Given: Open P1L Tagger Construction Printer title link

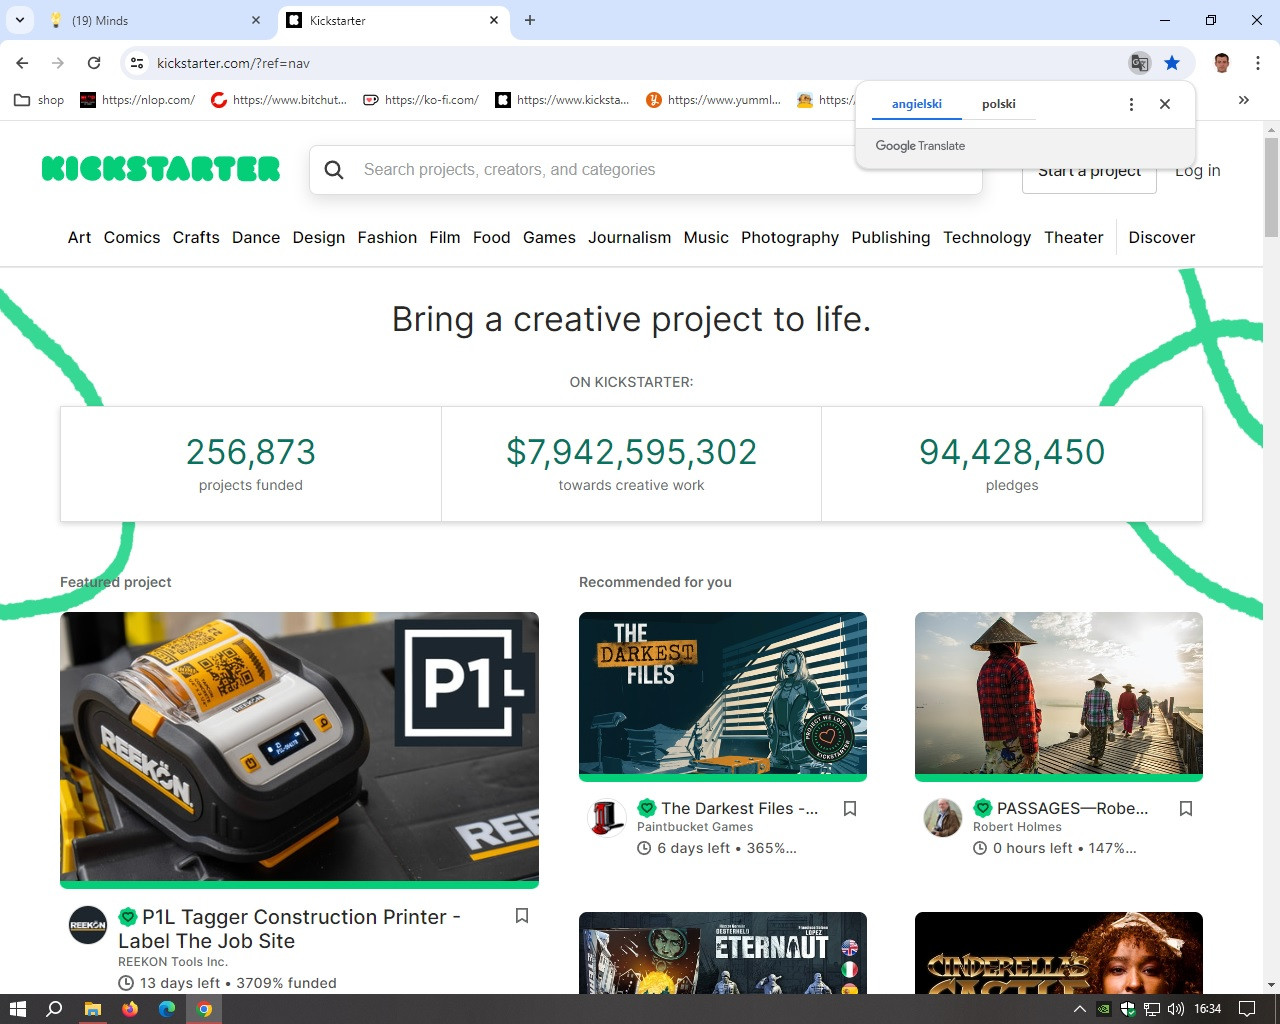Looking at the screenshot, I should (x=290, y=929).
